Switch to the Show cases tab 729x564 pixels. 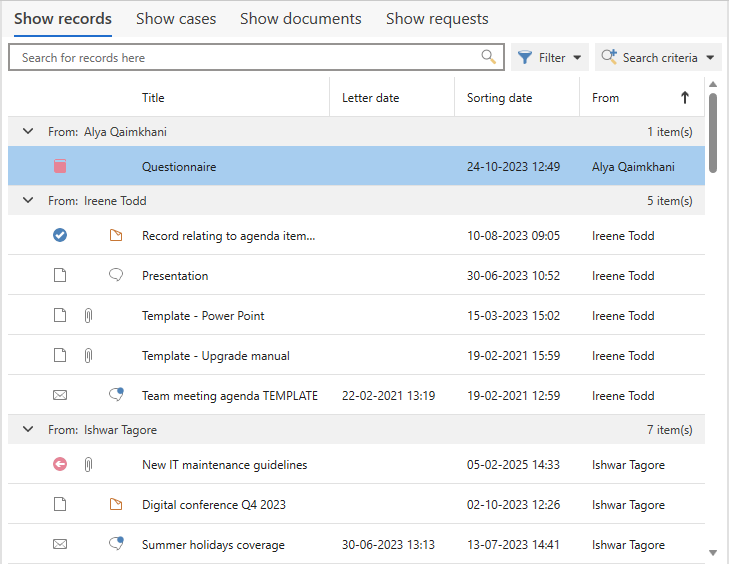[x=176, y=19]
